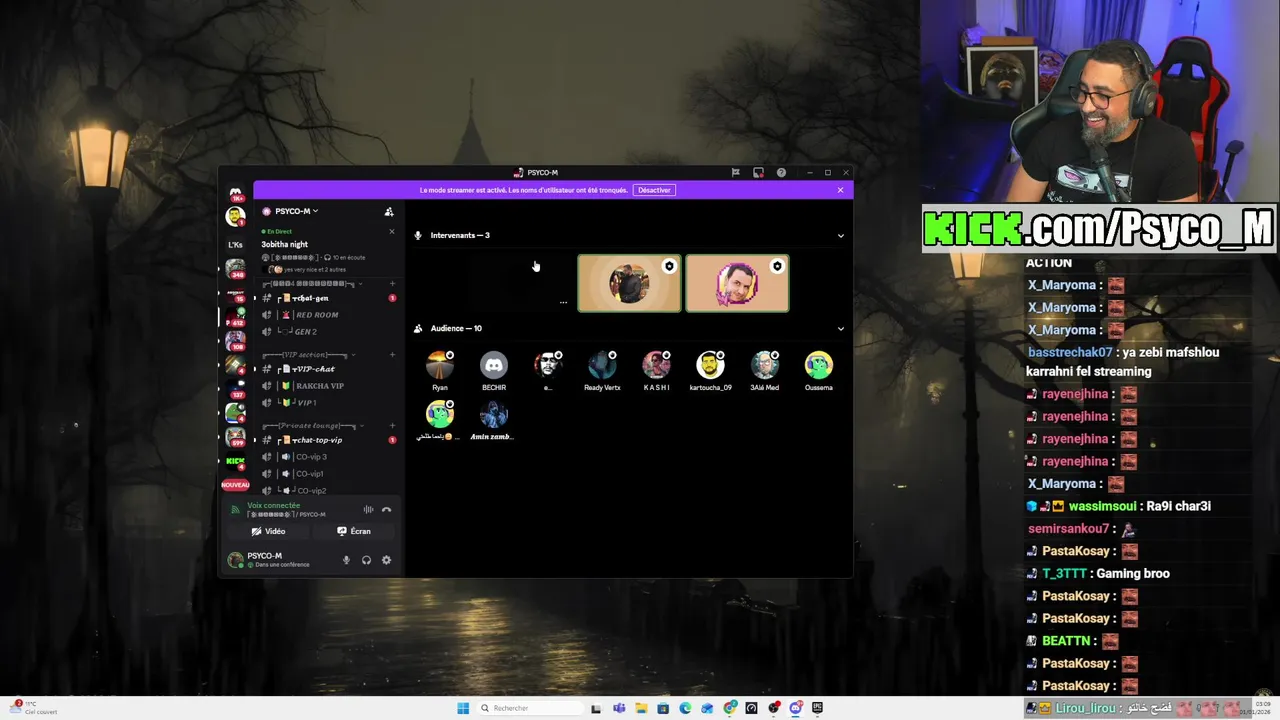Open noise suppression waveform icon
The image size is (1280, 720).
pos(368,510)
